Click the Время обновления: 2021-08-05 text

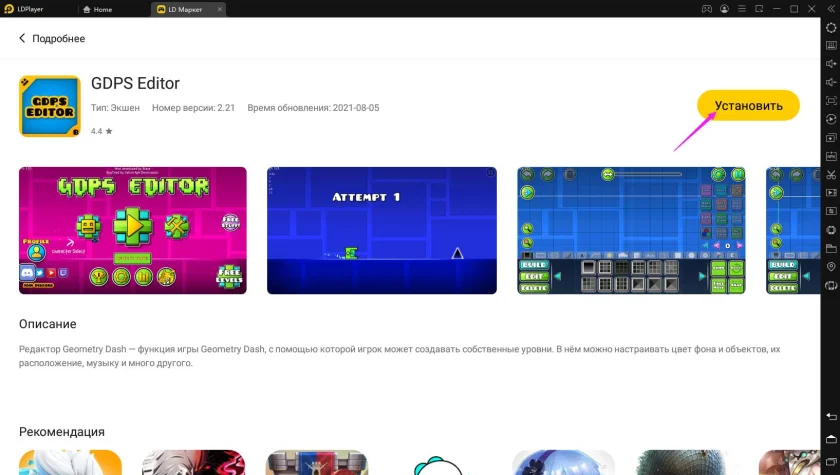[313, 108]
